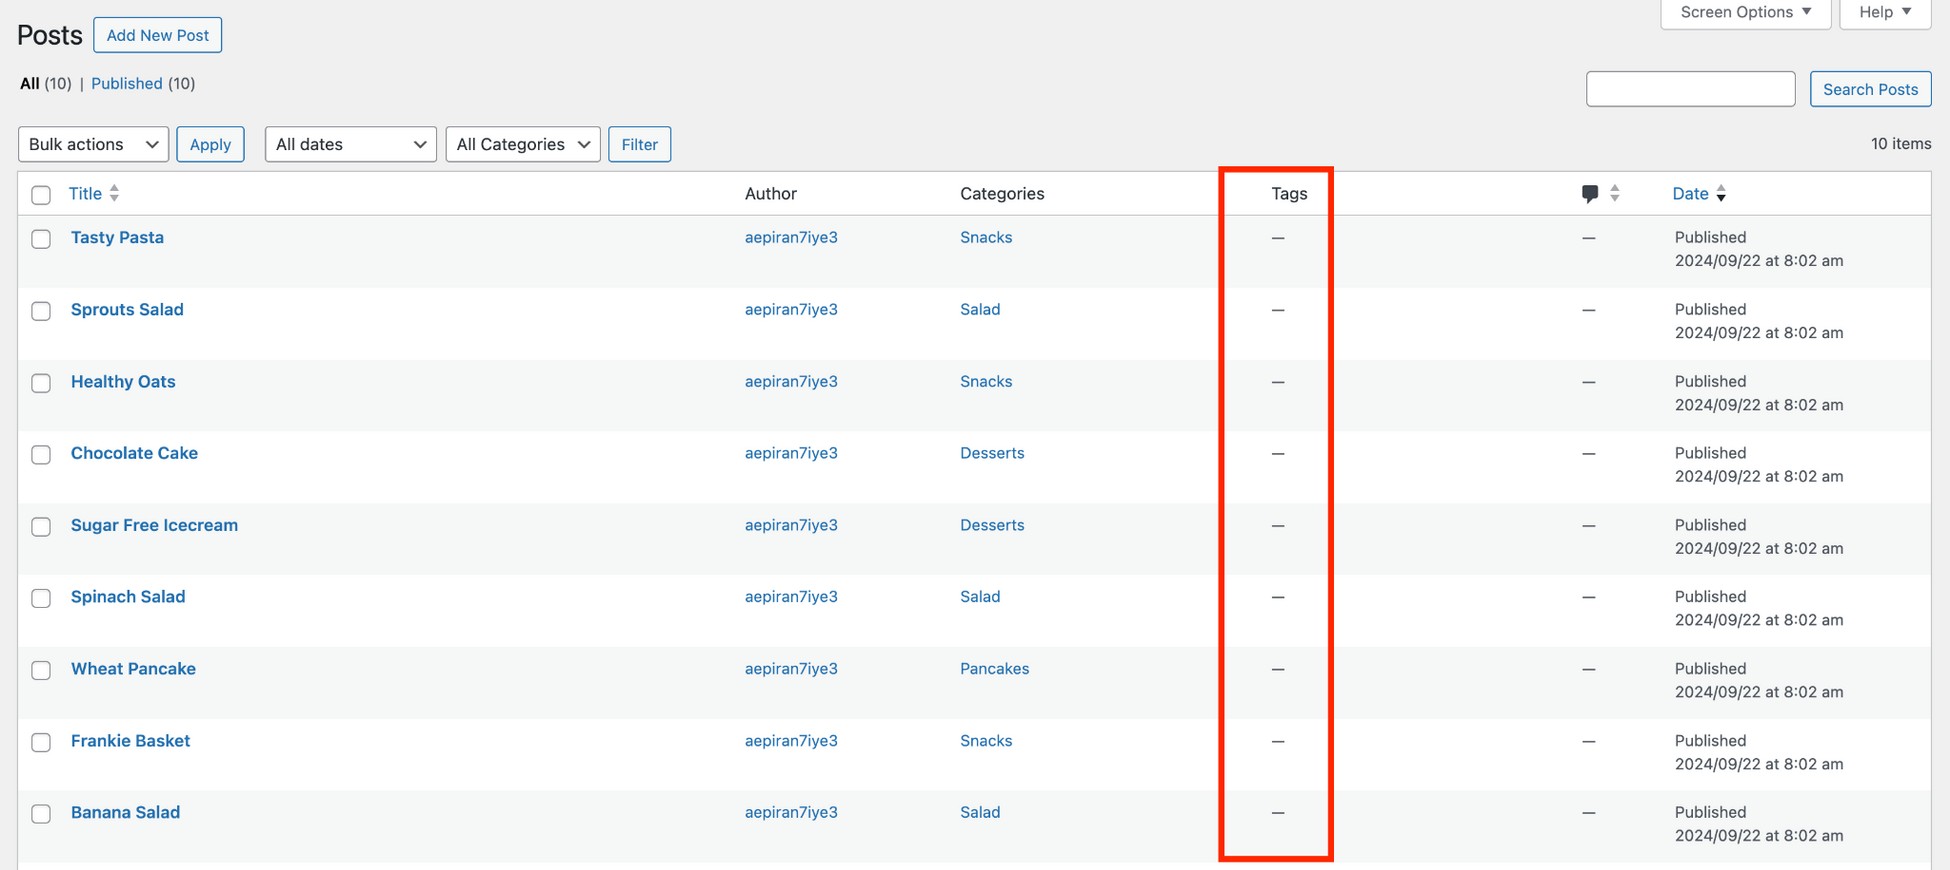Select the Wheat Pancake checkbox
The height and width of the screenshot is (870, 1950).
[x=41, y=670]
